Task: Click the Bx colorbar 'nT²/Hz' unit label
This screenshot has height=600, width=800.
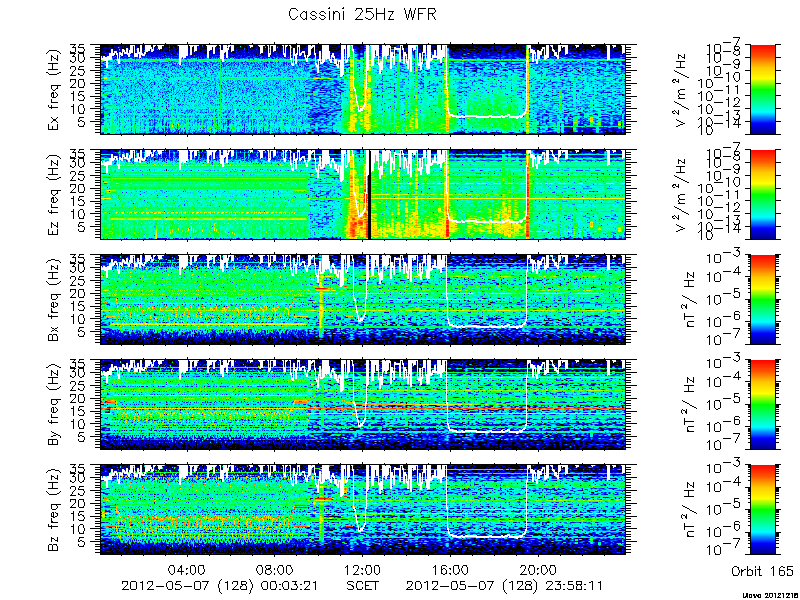Action: click(691, 300)
